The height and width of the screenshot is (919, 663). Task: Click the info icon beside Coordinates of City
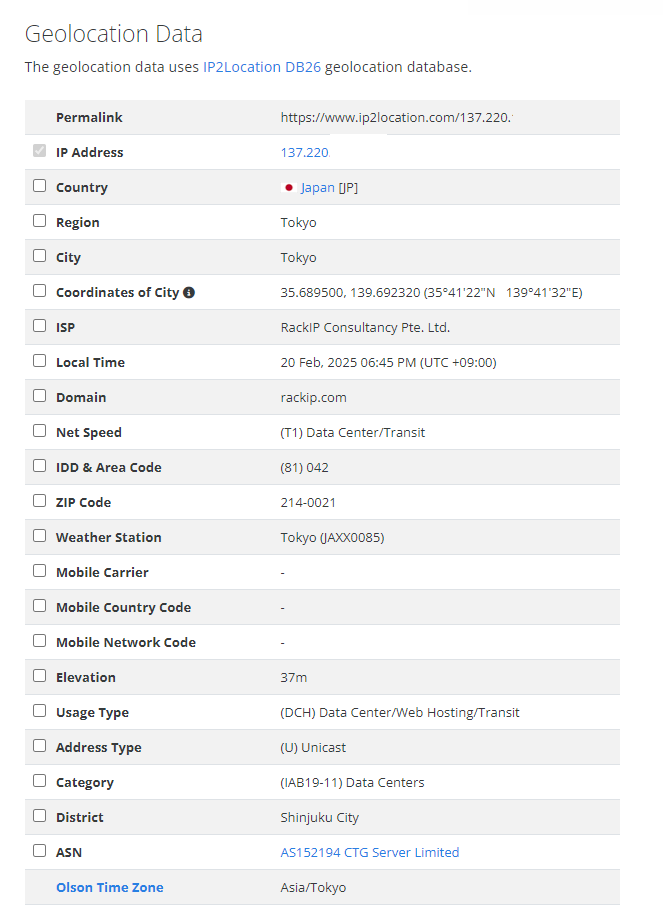[189, 292]
